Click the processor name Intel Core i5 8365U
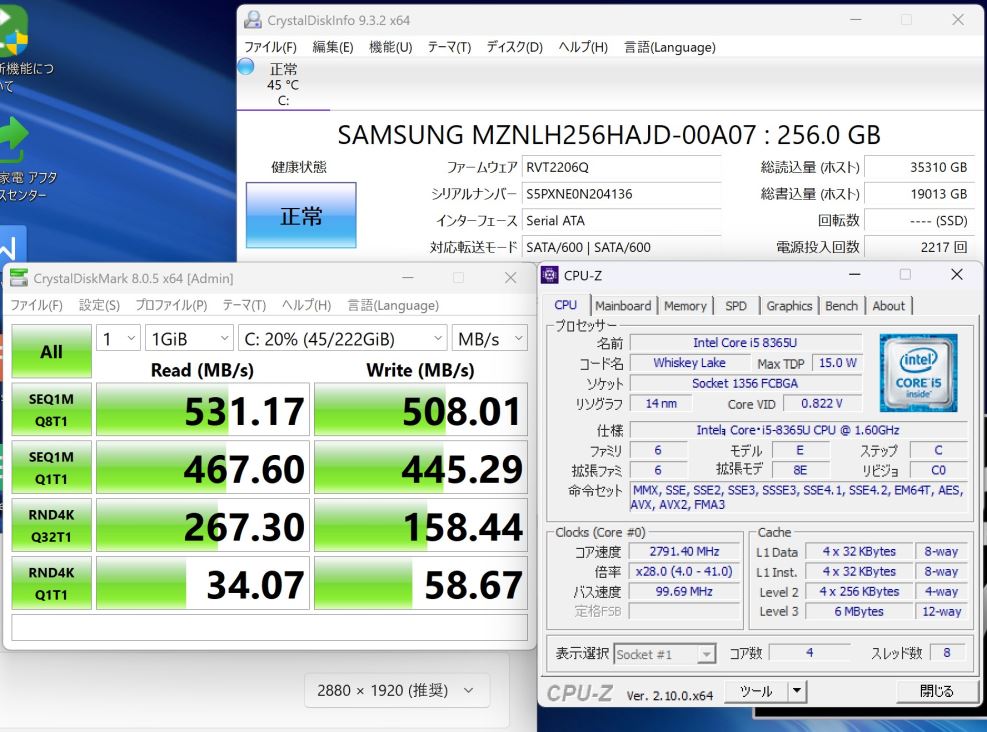 (x=745, y=343)
